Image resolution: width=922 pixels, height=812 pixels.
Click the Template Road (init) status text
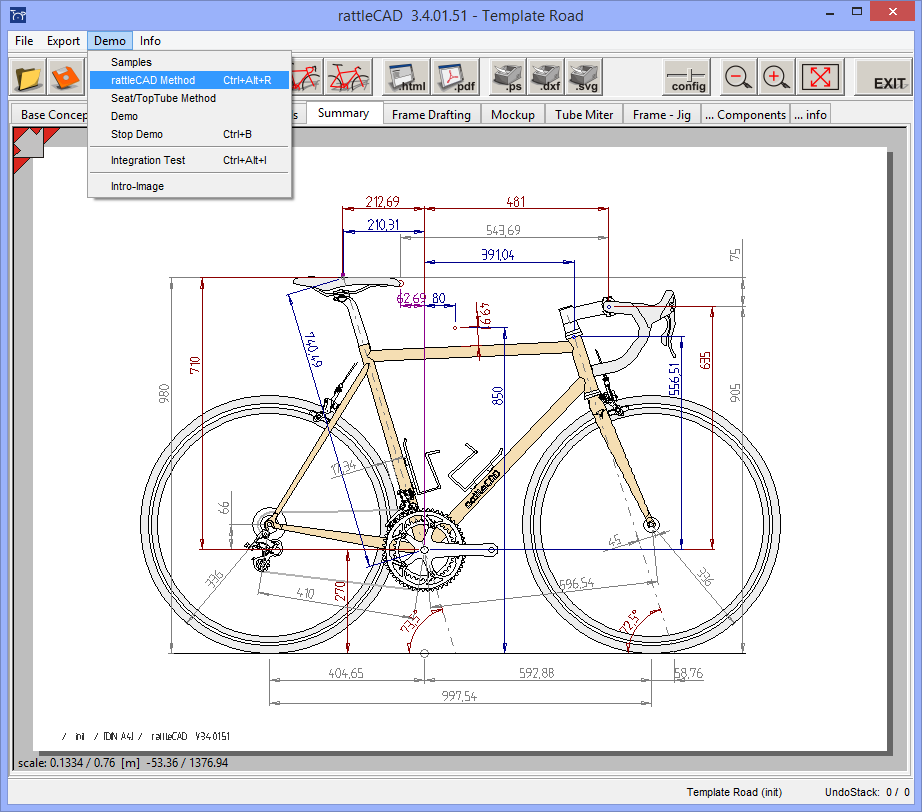pyautogui.click(x=734, y=792)
